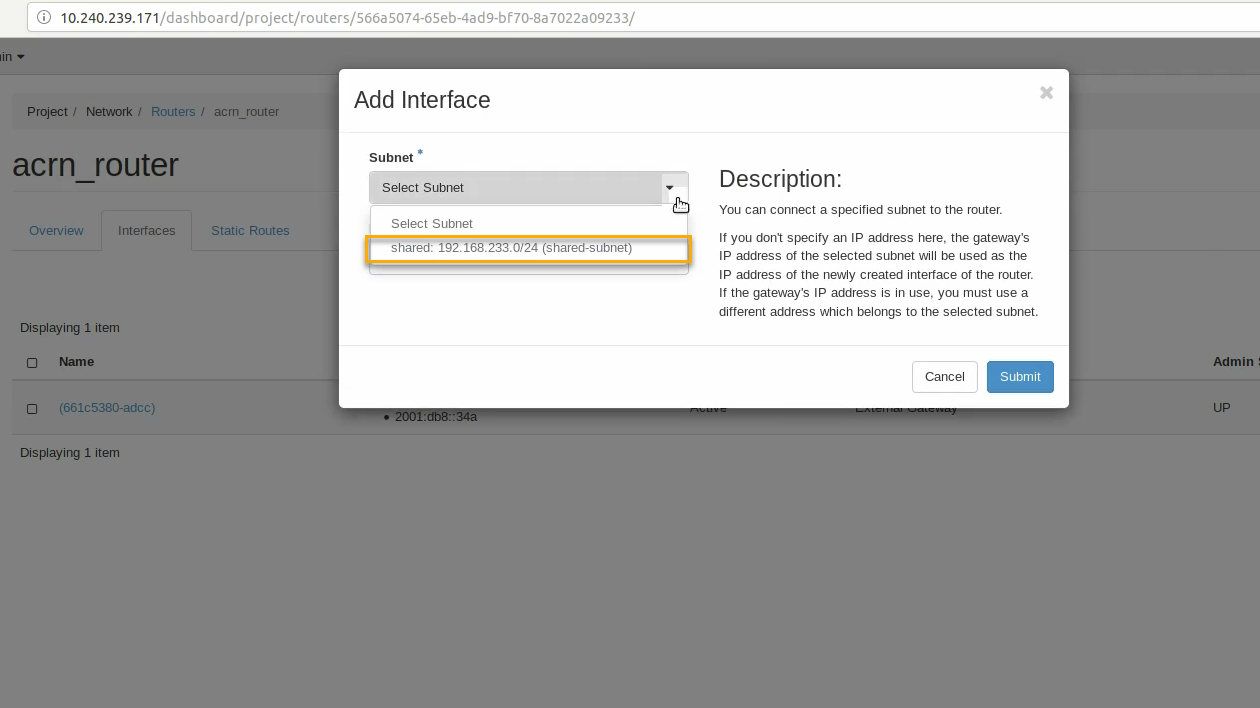Check the box for interface (661c5380-adcc)

point(32,409)
